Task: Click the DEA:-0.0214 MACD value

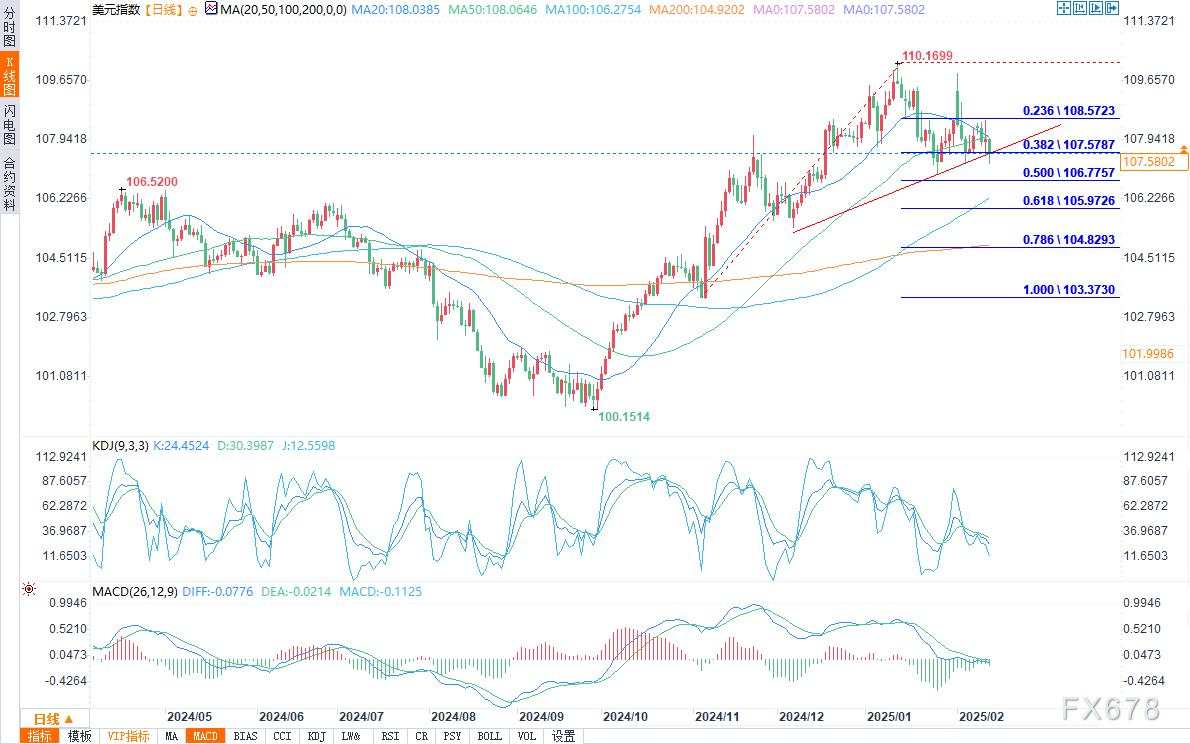Action: (x=296, y=591)
